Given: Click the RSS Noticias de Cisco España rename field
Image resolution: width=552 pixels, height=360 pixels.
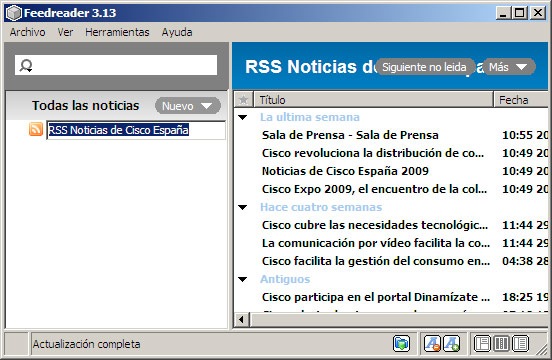Looking at the screenshot, I should pyautogui.click(x=136, y=130).
